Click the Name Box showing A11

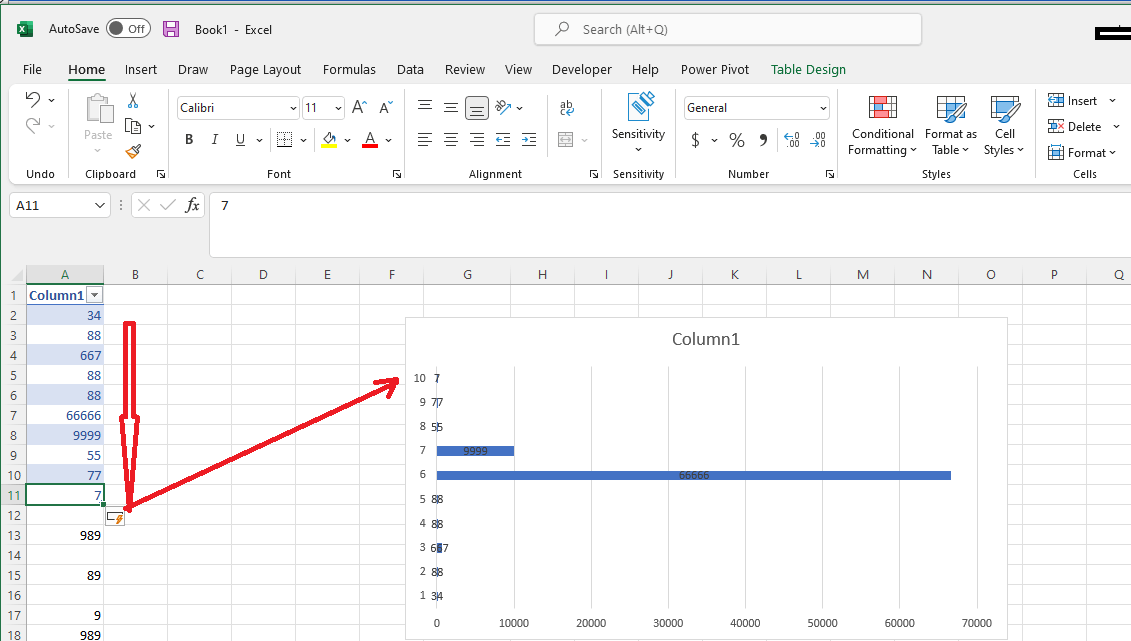60,205
